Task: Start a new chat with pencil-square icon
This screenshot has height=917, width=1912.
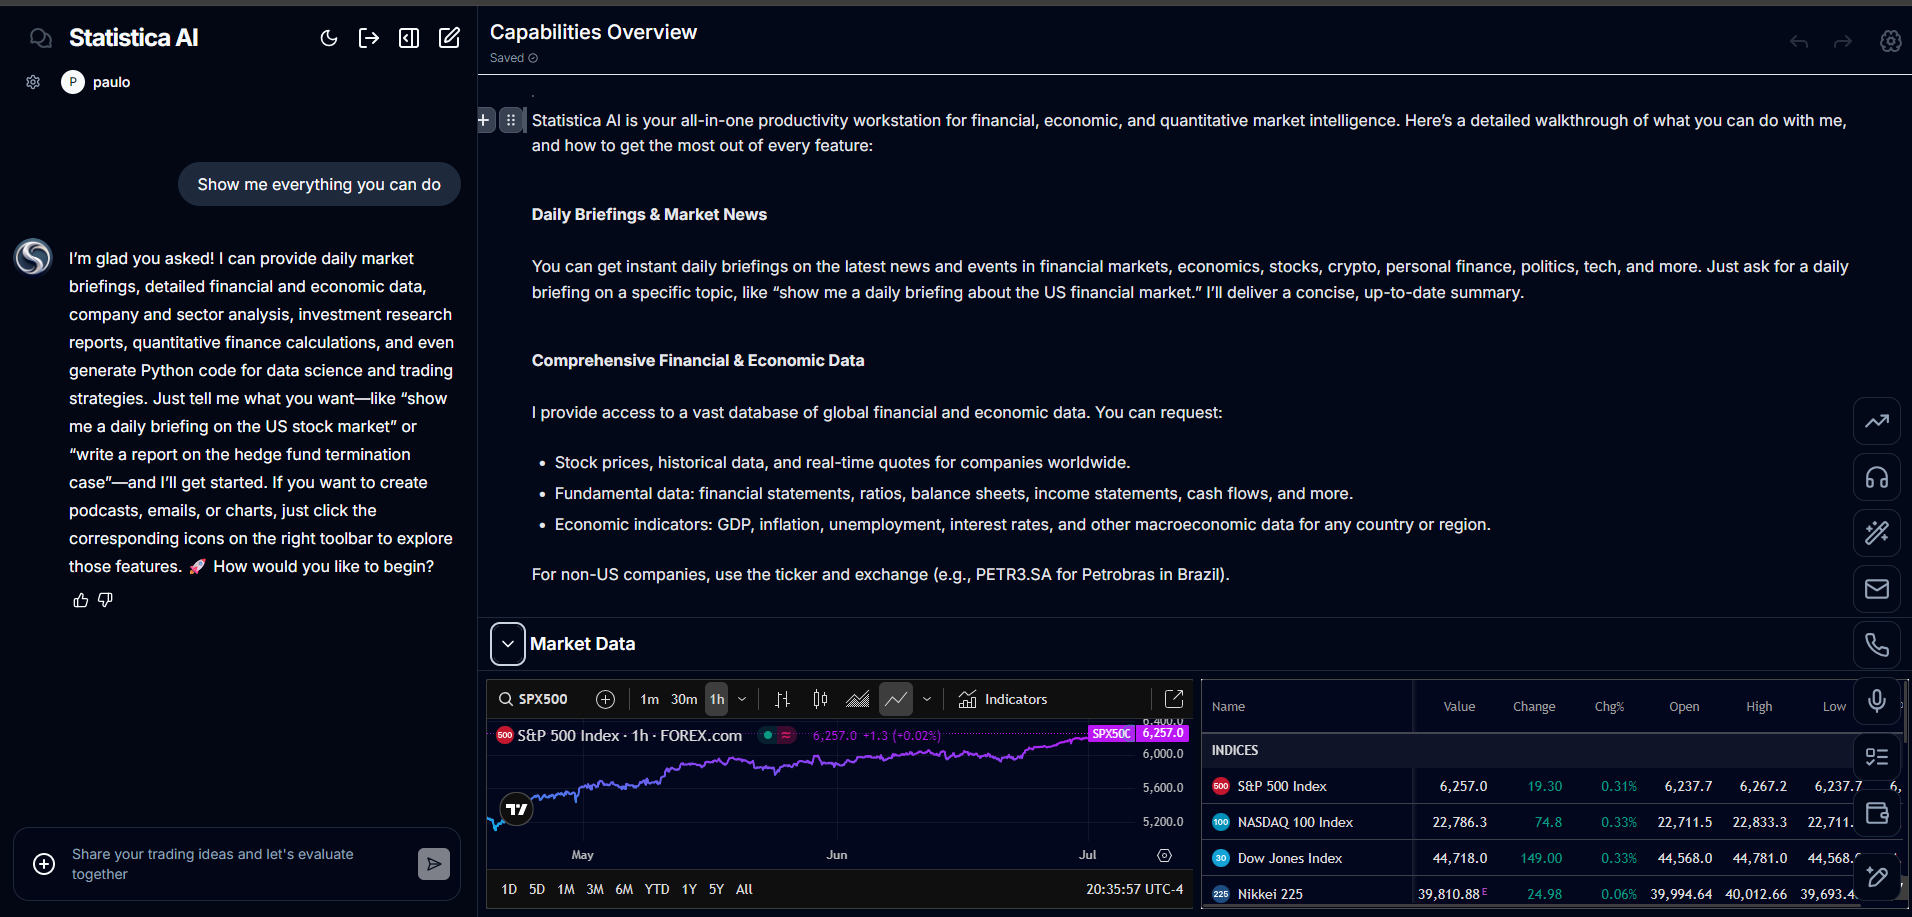Action: point(449,38)
